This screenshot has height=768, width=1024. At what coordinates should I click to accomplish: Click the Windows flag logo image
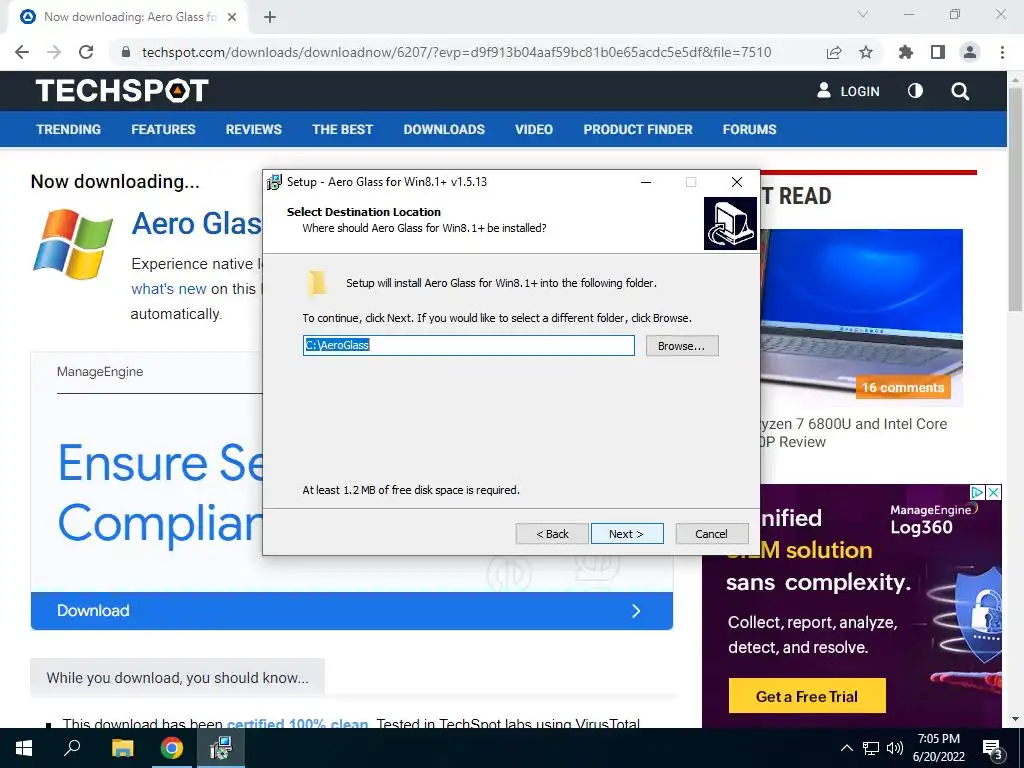pyautogui.click(x=72, y=244)
